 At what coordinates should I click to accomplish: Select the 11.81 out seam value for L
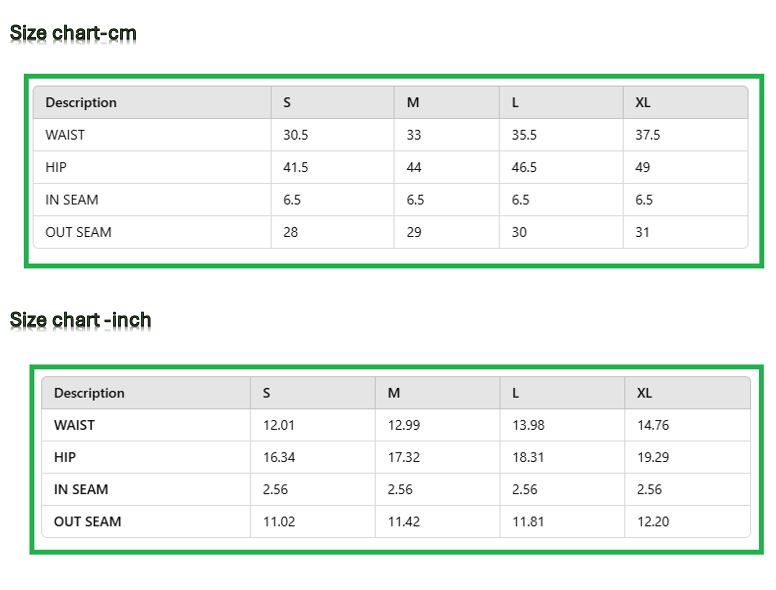click(528, 521)
